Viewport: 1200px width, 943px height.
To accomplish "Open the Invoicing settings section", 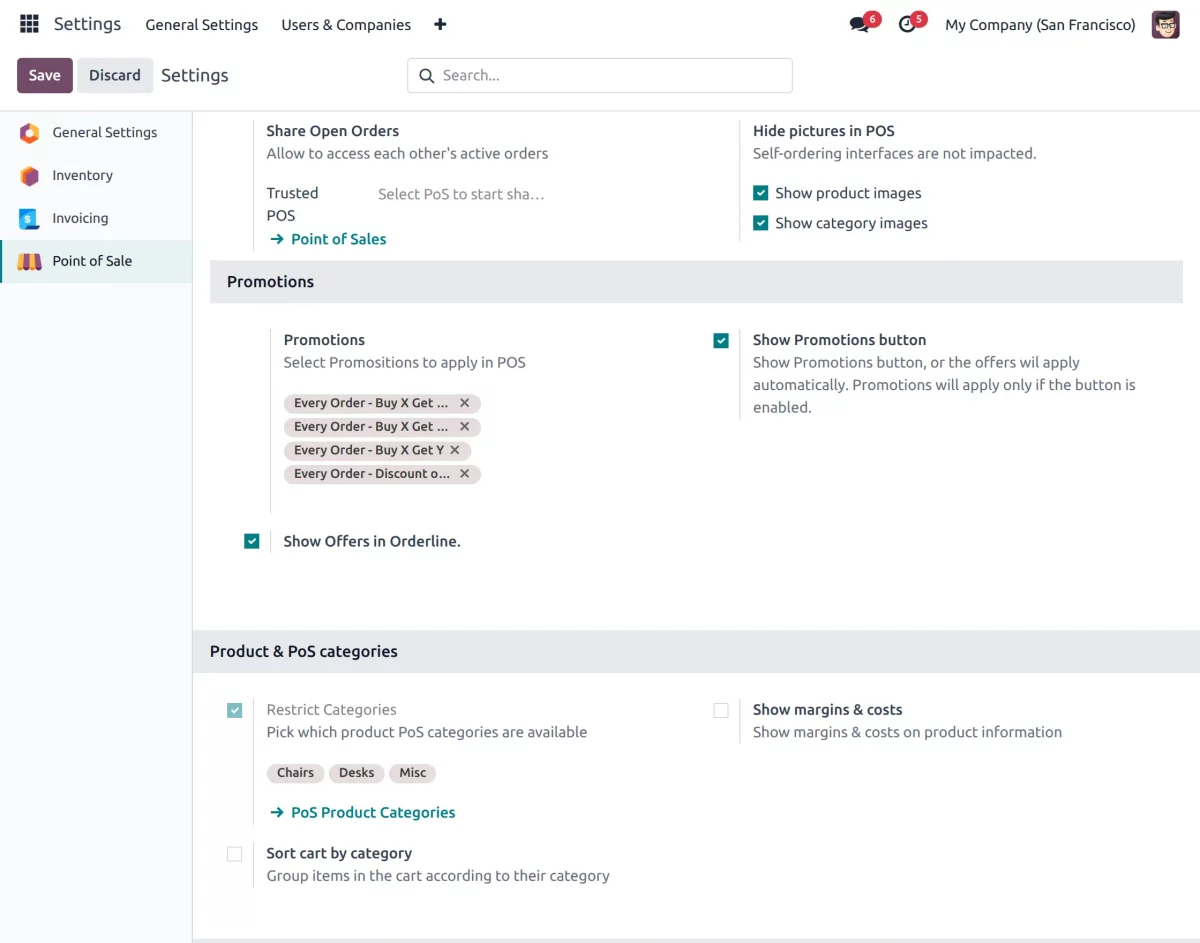I will pyautogui.click(x=80, y=218).
